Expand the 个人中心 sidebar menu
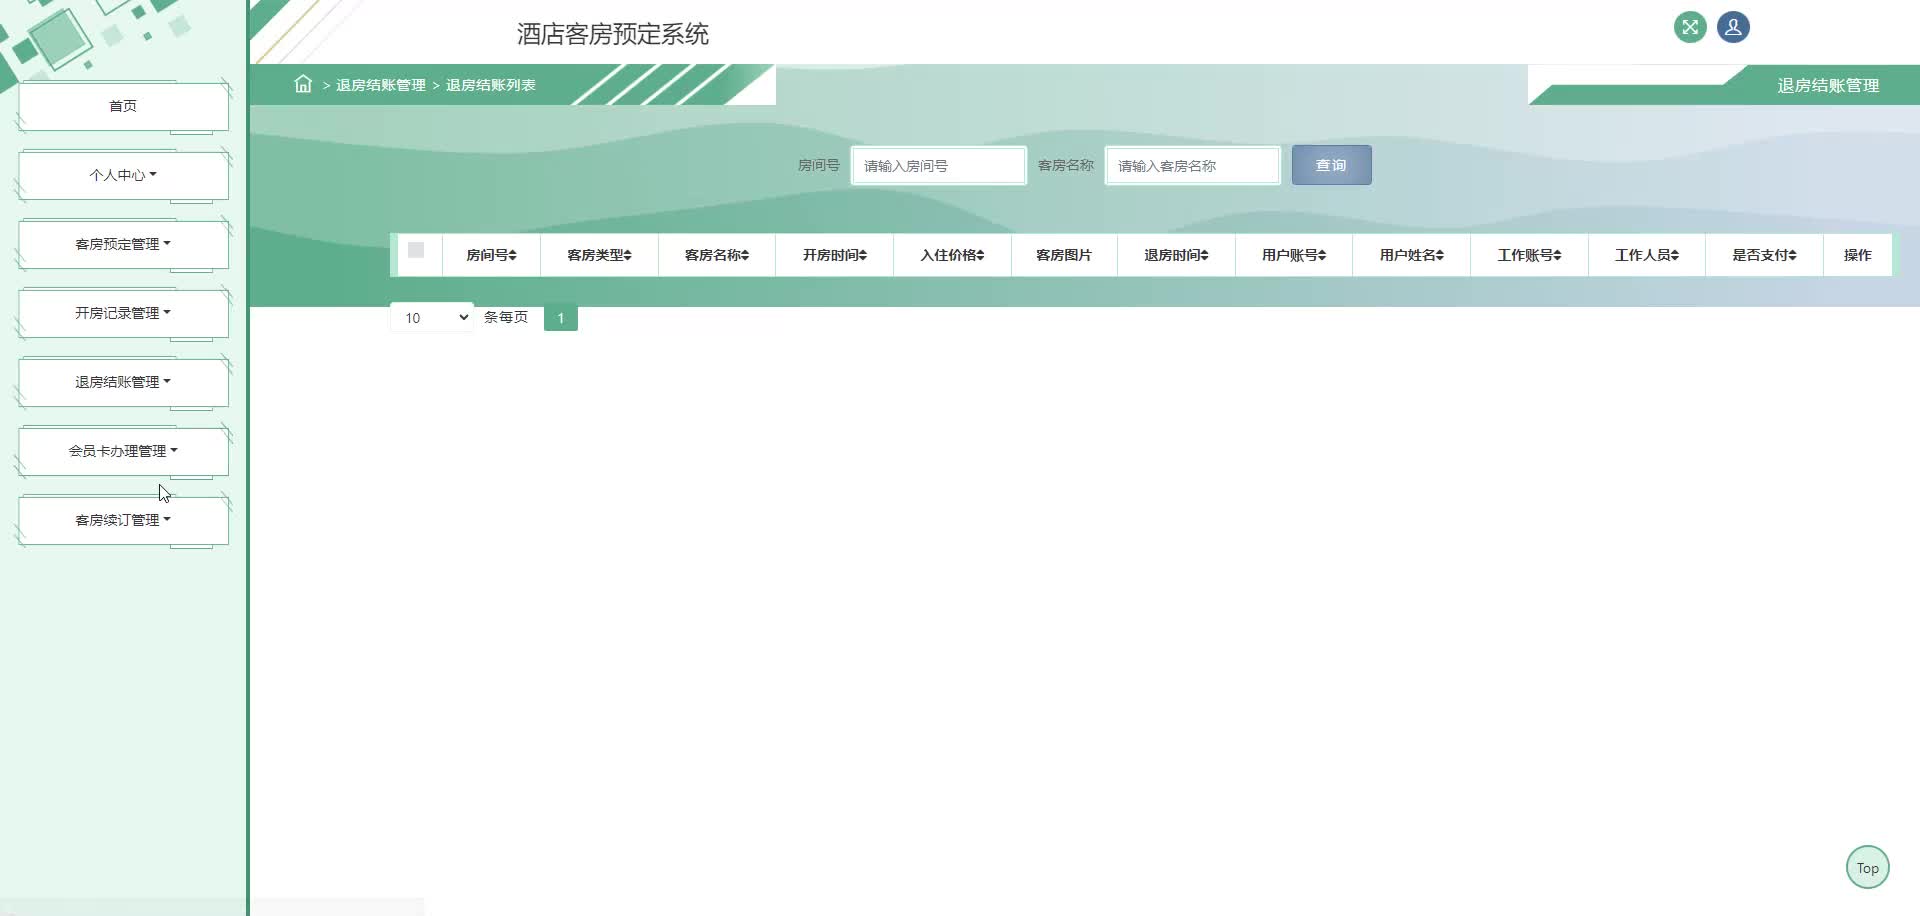The image size is (1920, 916). pos(121,174)
